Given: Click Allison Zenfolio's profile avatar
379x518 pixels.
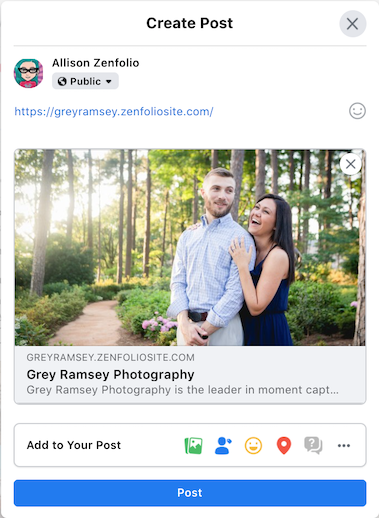Looking at the screenshot, I should click(x=28, y=73).
